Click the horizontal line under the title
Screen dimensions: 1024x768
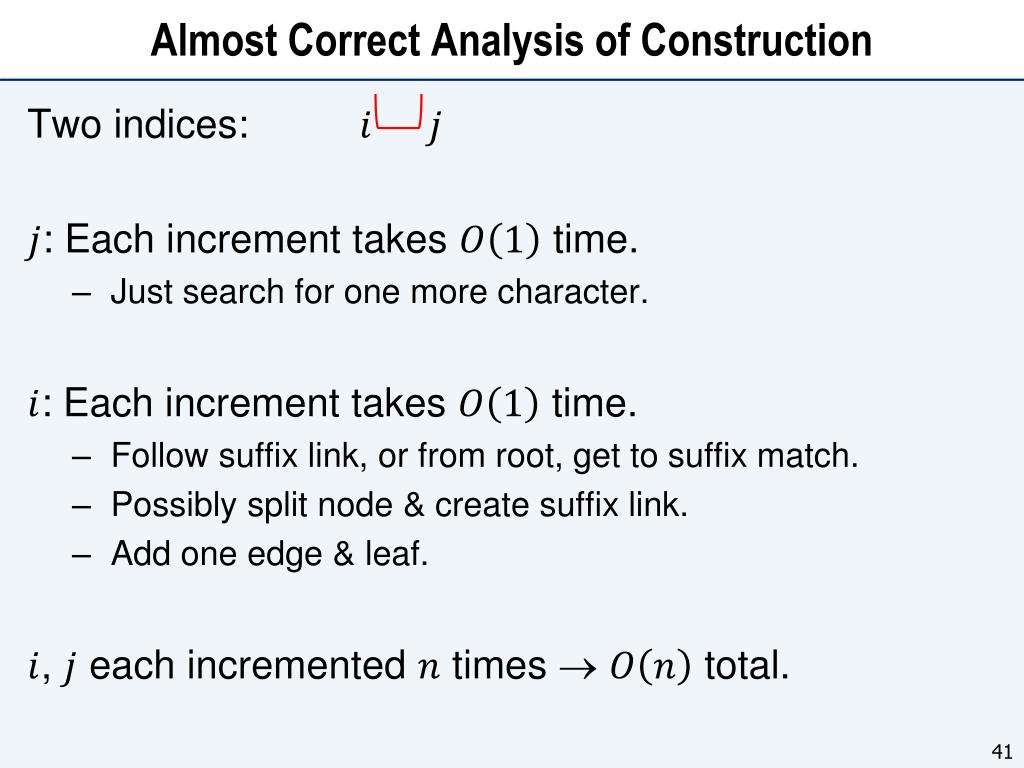[512, 80]
